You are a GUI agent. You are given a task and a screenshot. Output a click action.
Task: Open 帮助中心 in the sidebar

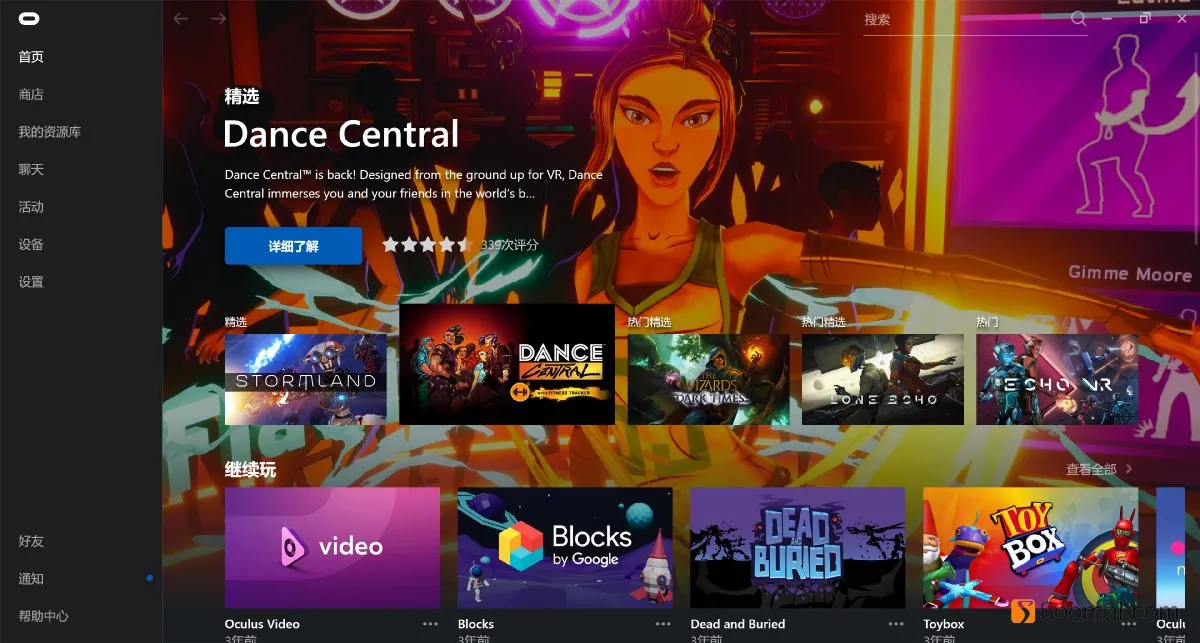pyautogui.click(x=43, y=616)
